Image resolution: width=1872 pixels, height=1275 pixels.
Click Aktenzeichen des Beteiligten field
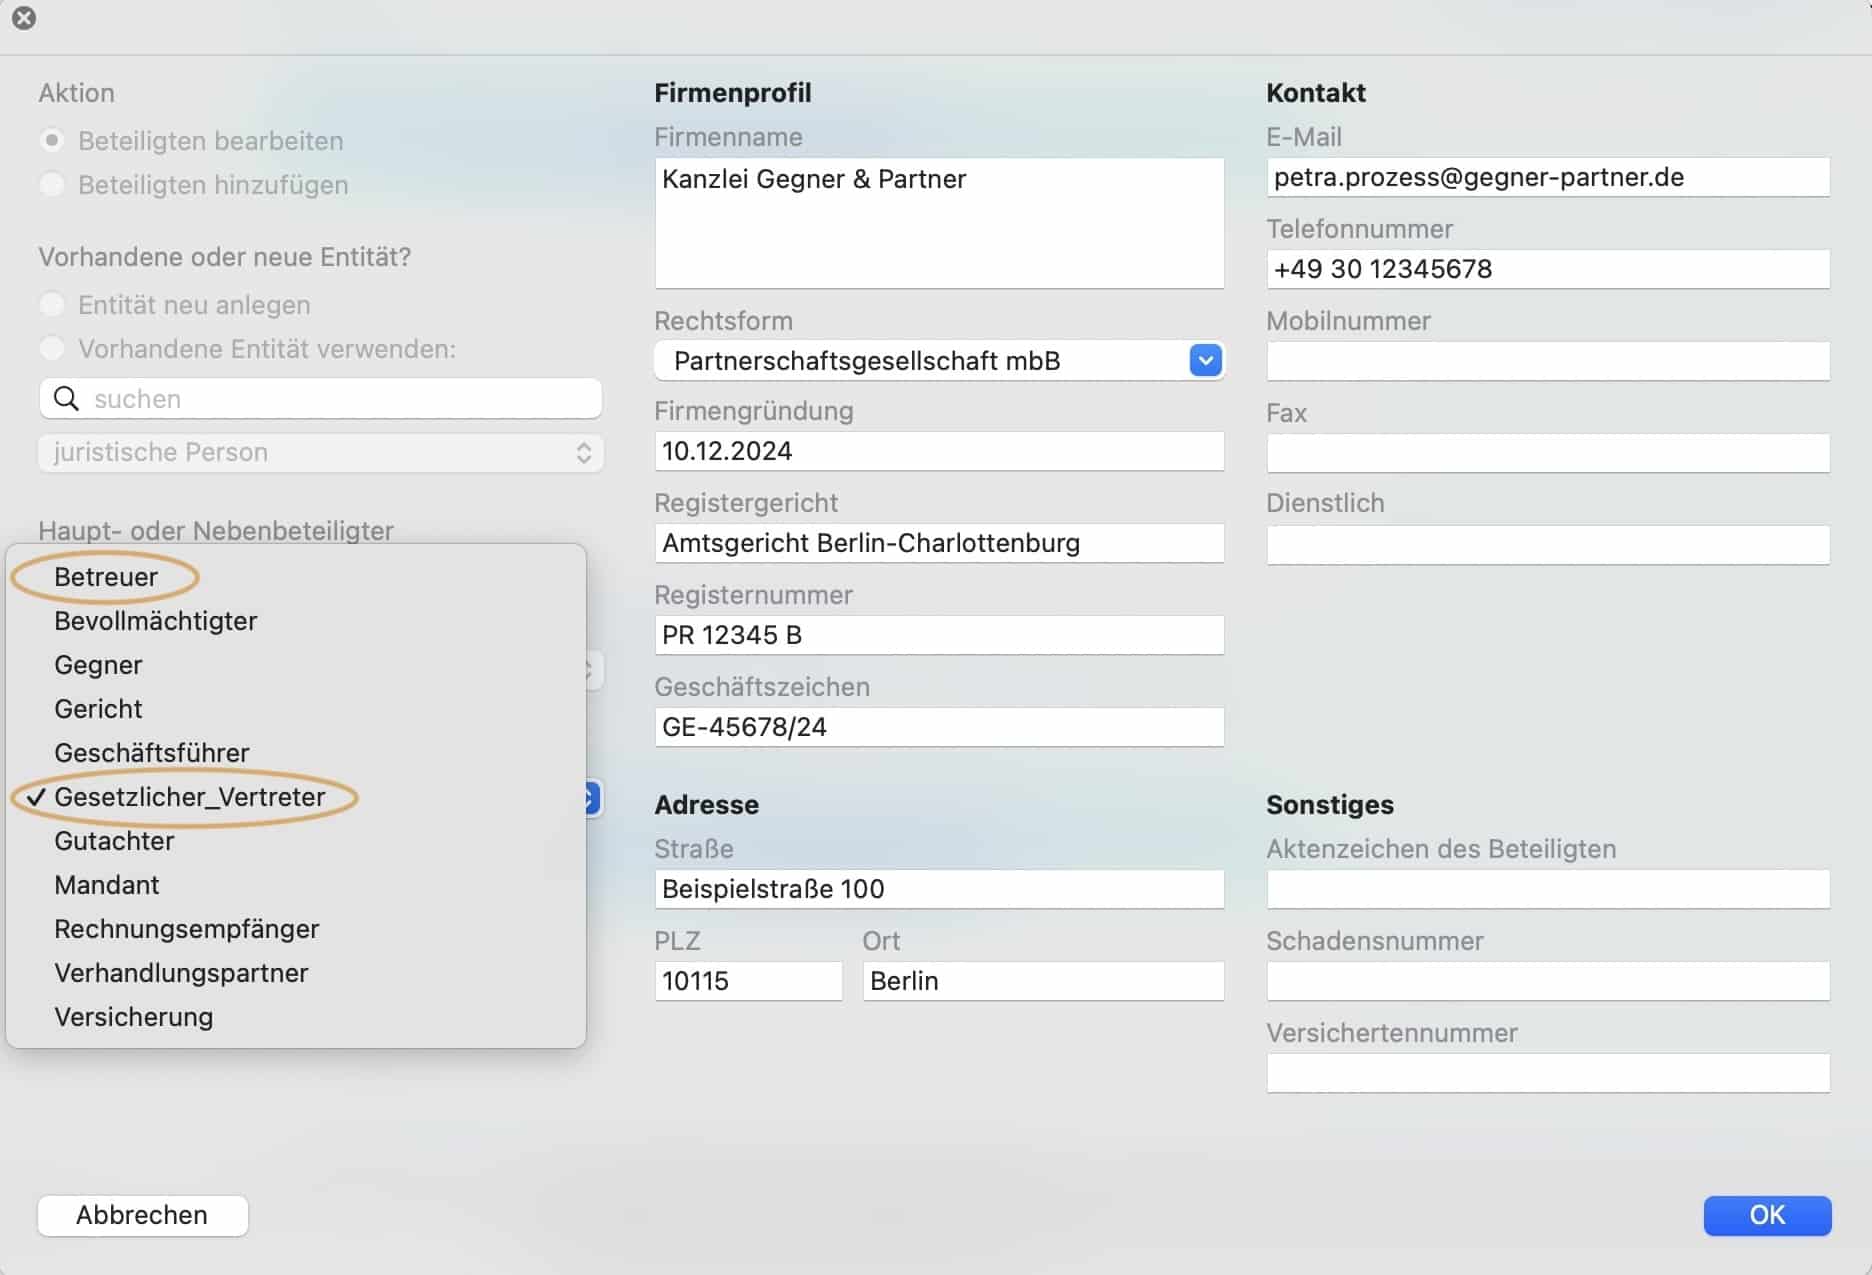[1548, 889]
